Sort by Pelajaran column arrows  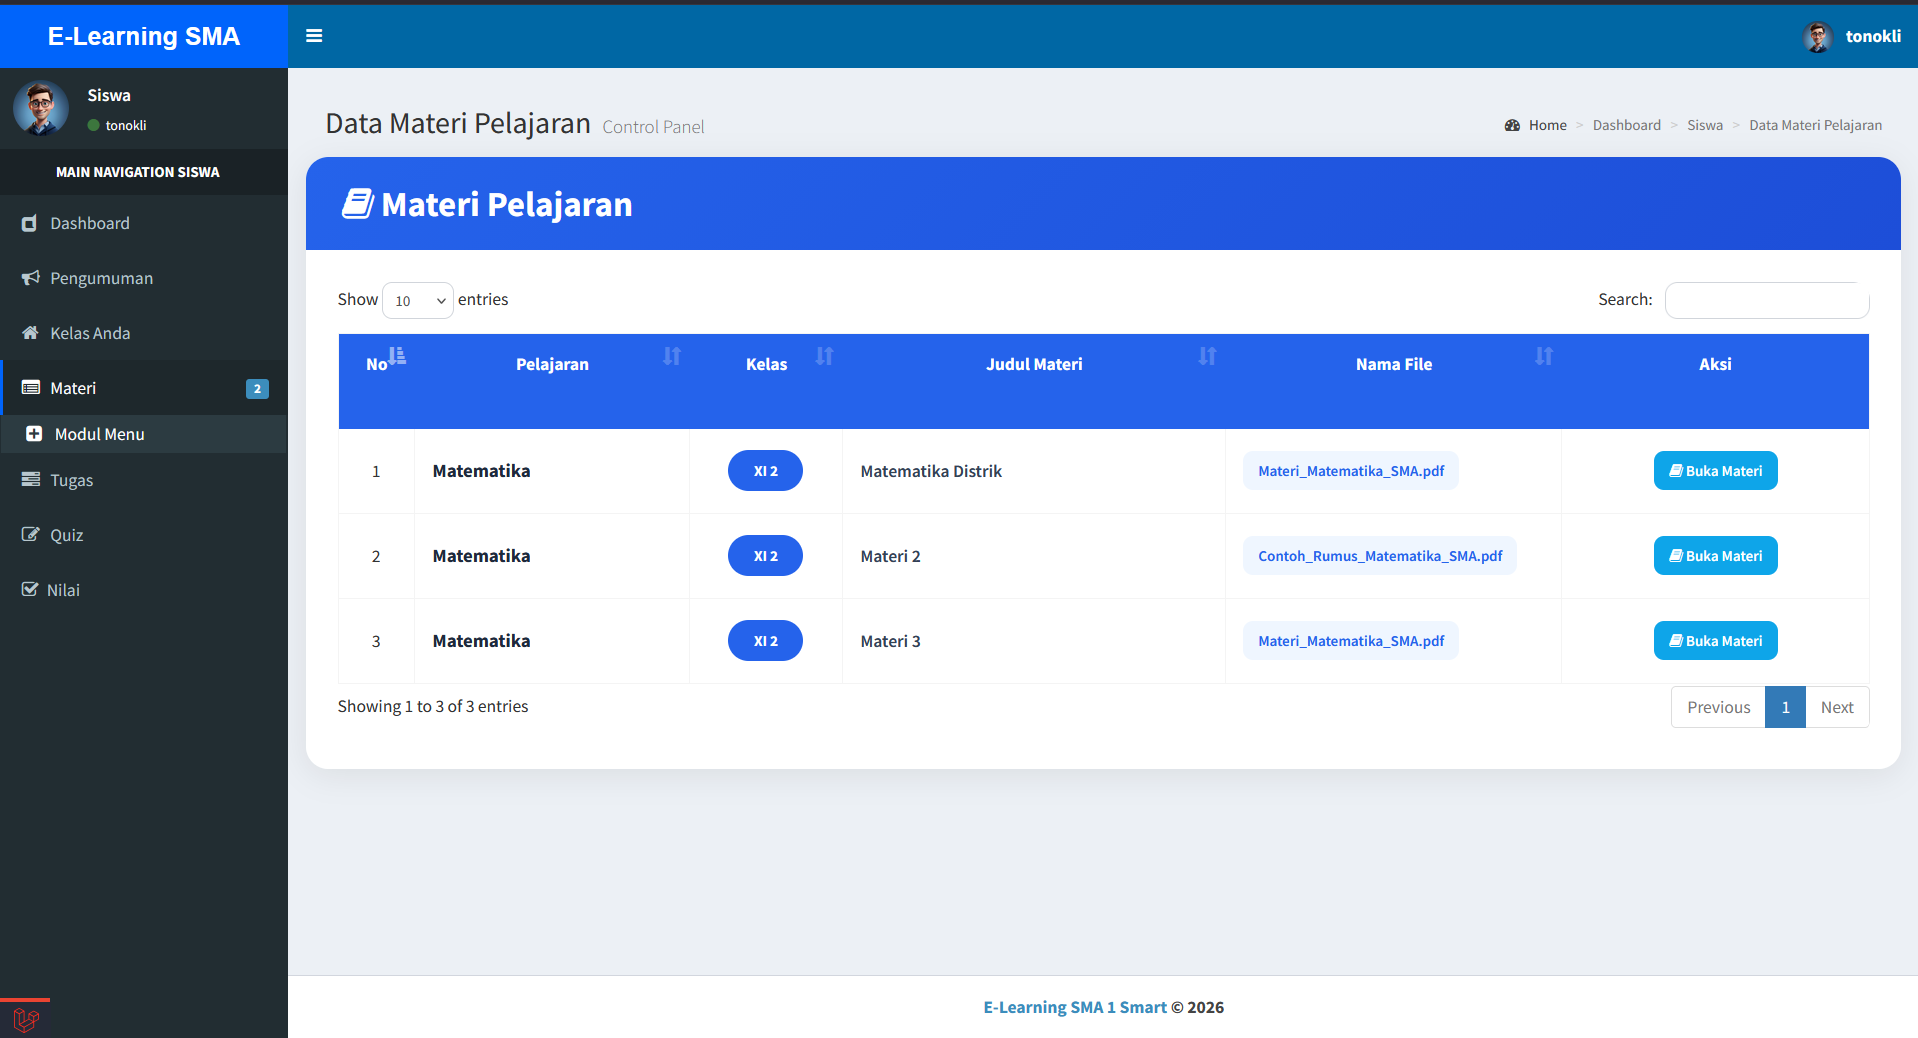point(672,356)
